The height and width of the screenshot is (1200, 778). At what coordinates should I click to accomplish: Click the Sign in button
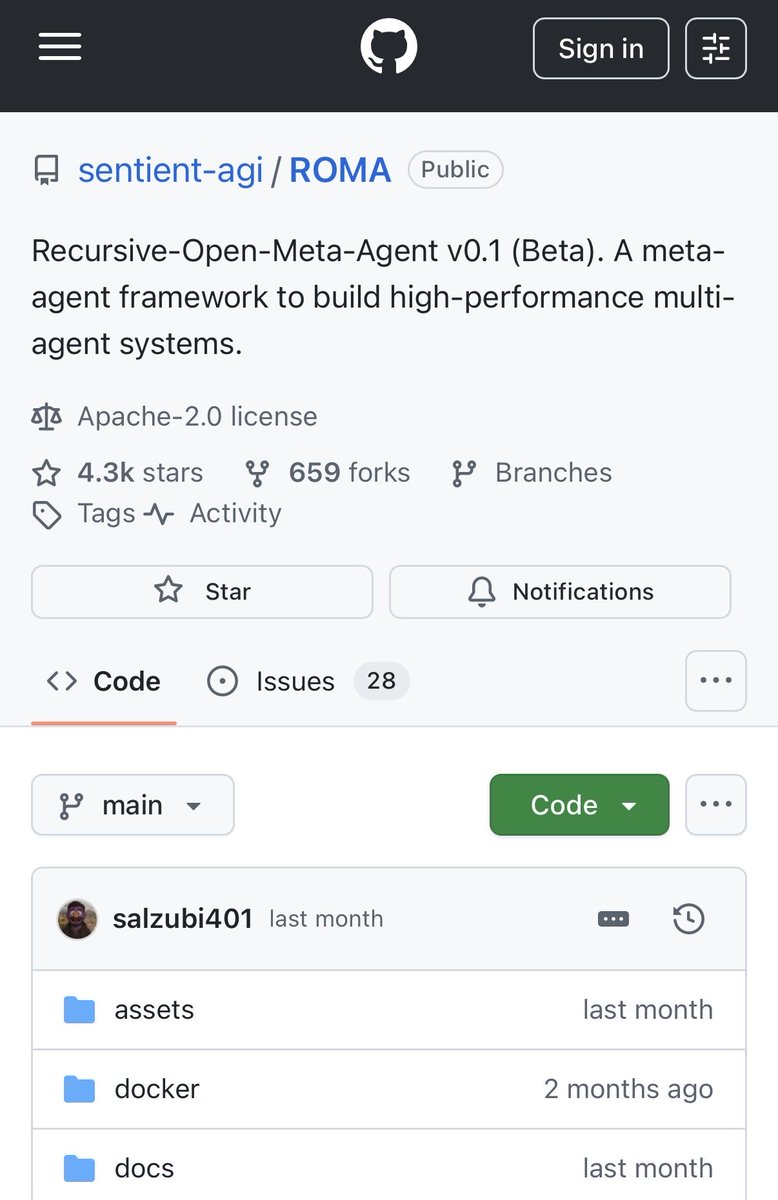pyautogui.click(x=600, y=48)
